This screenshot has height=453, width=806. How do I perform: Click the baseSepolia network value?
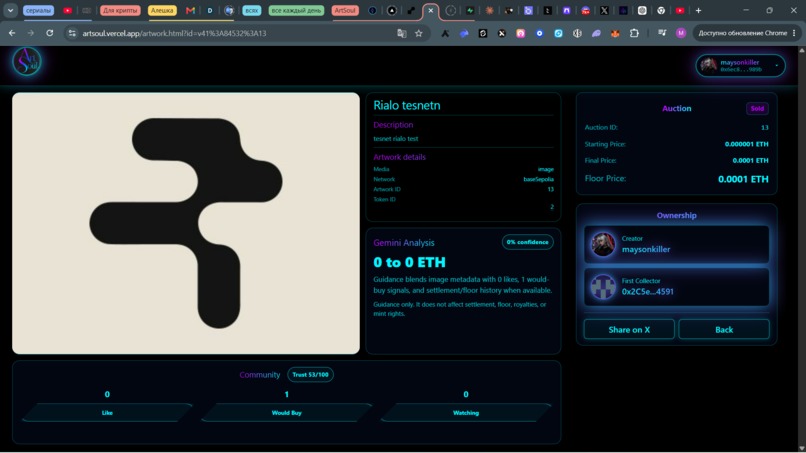coord(538,179)
